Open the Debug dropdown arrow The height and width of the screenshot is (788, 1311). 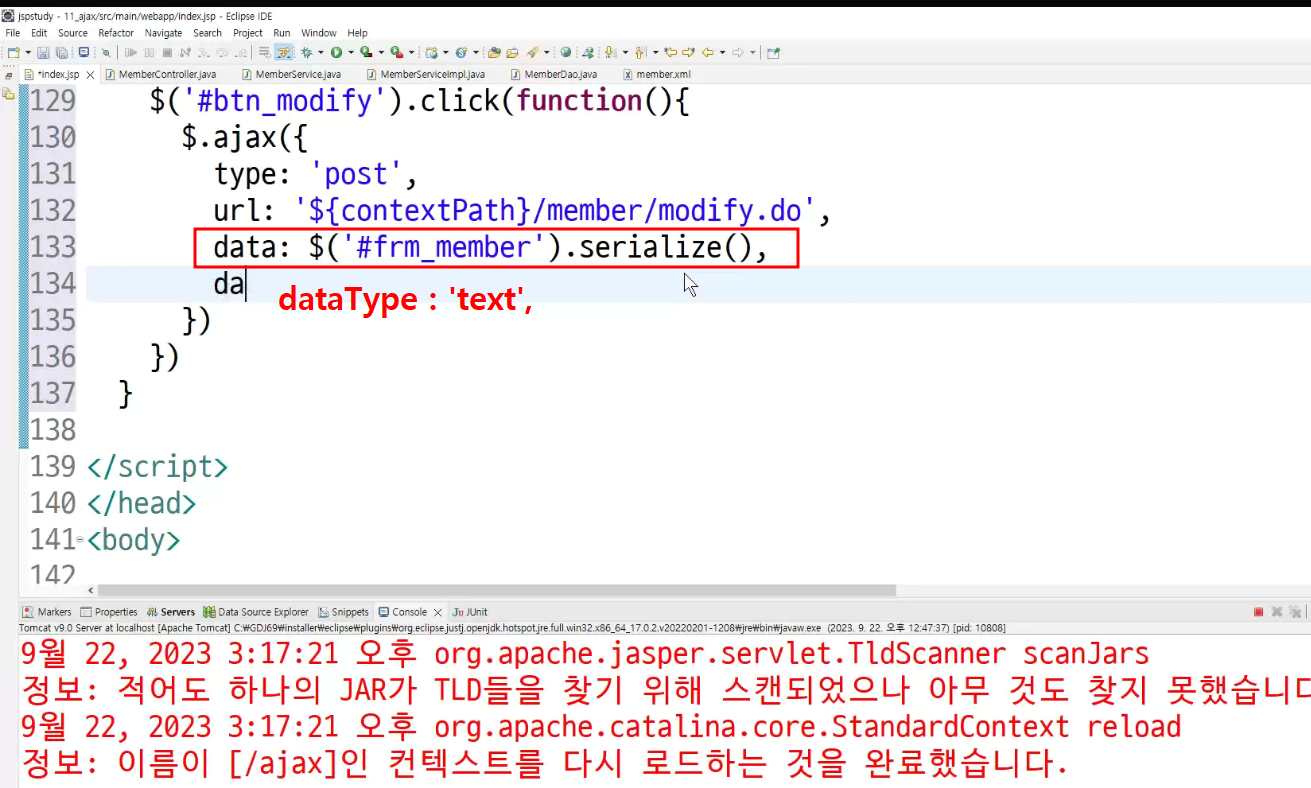pyautogui.click(x=320, y=52)
